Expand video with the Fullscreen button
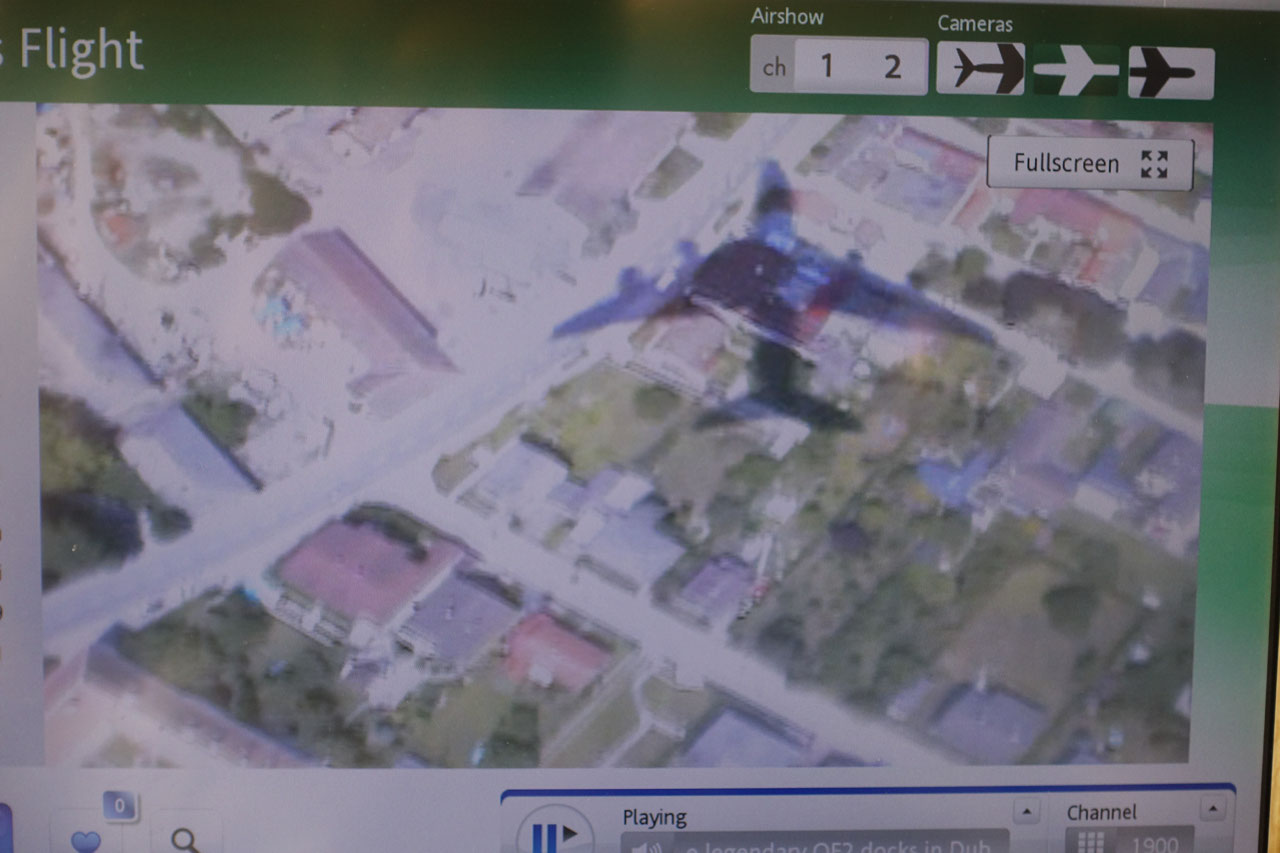 coord(1089,163)
